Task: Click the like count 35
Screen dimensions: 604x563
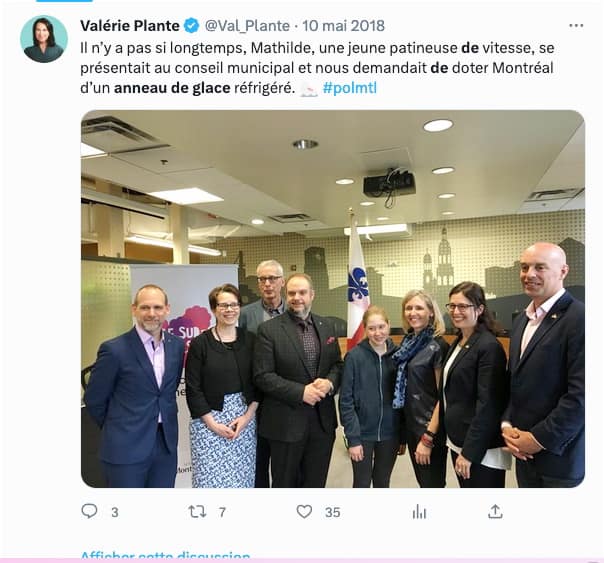Action: pos(332,512)
